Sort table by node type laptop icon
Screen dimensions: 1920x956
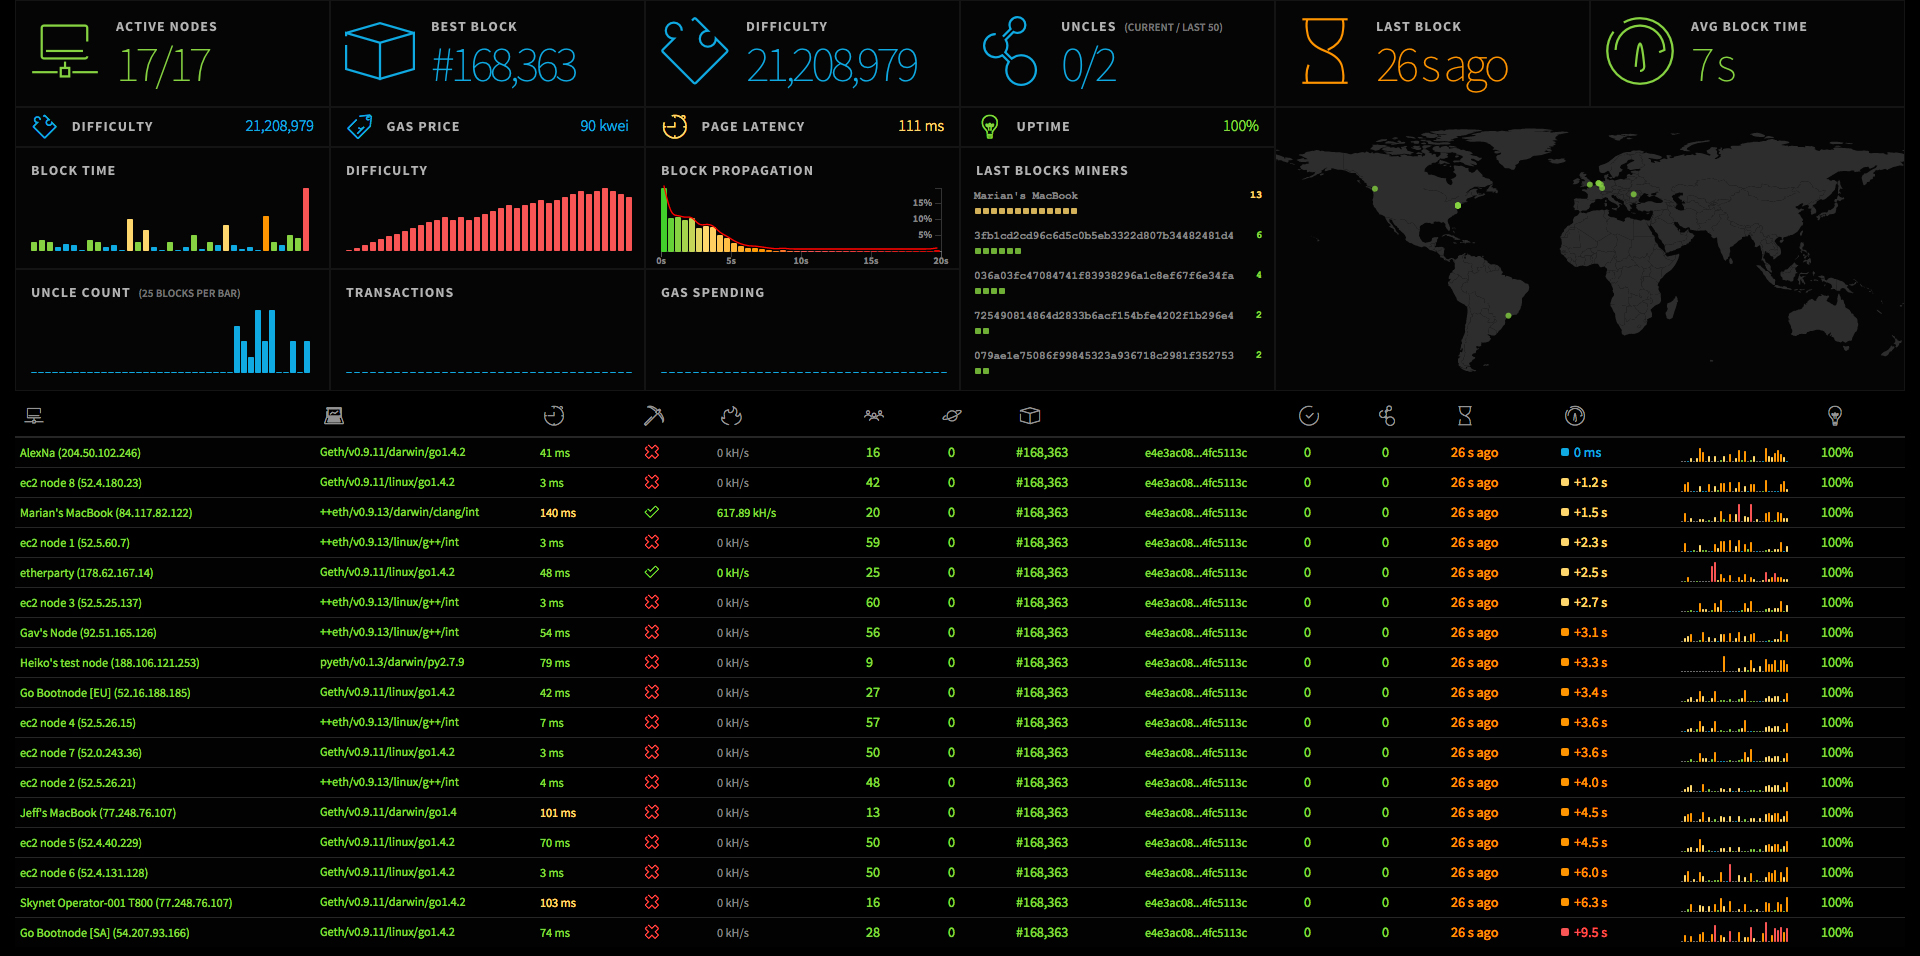click(334, 415)
